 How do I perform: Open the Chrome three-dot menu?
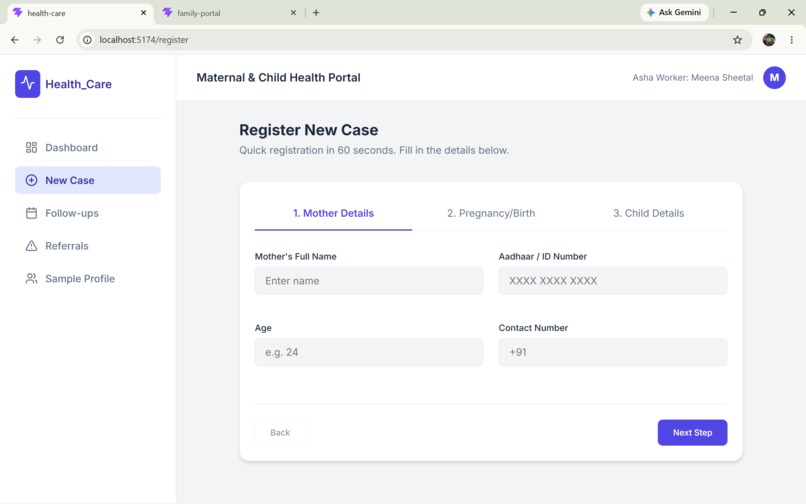(x=792, y=40)
